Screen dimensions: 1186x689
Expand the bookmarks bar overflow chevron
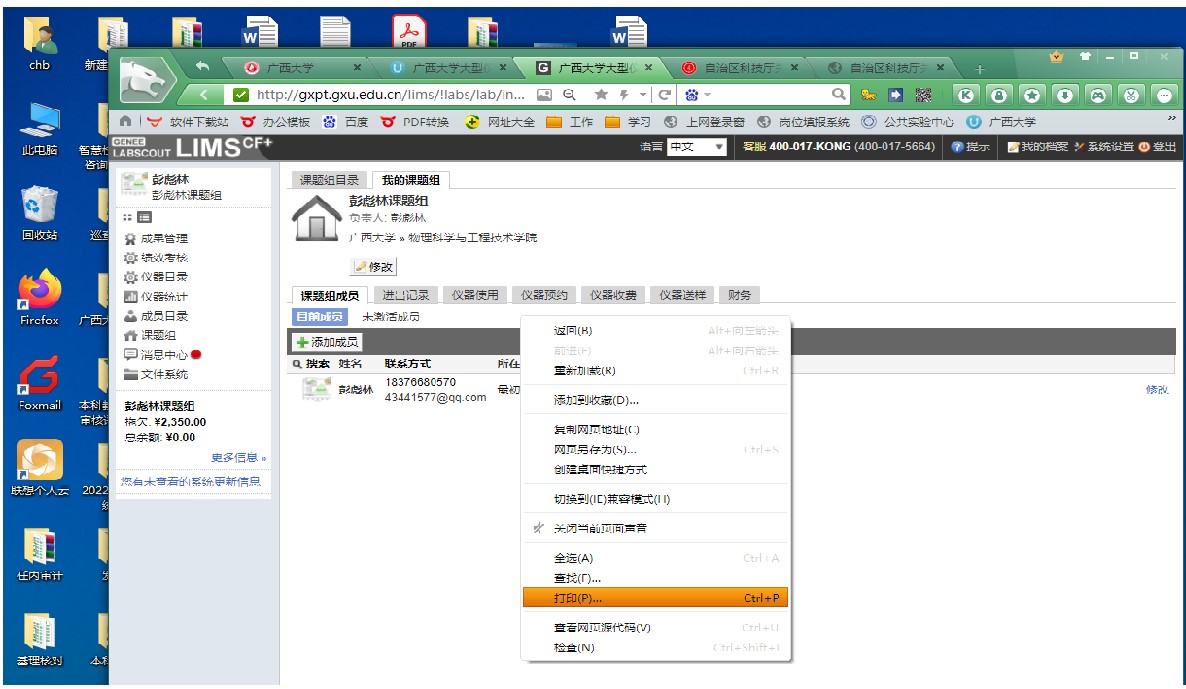(1171, 121)
